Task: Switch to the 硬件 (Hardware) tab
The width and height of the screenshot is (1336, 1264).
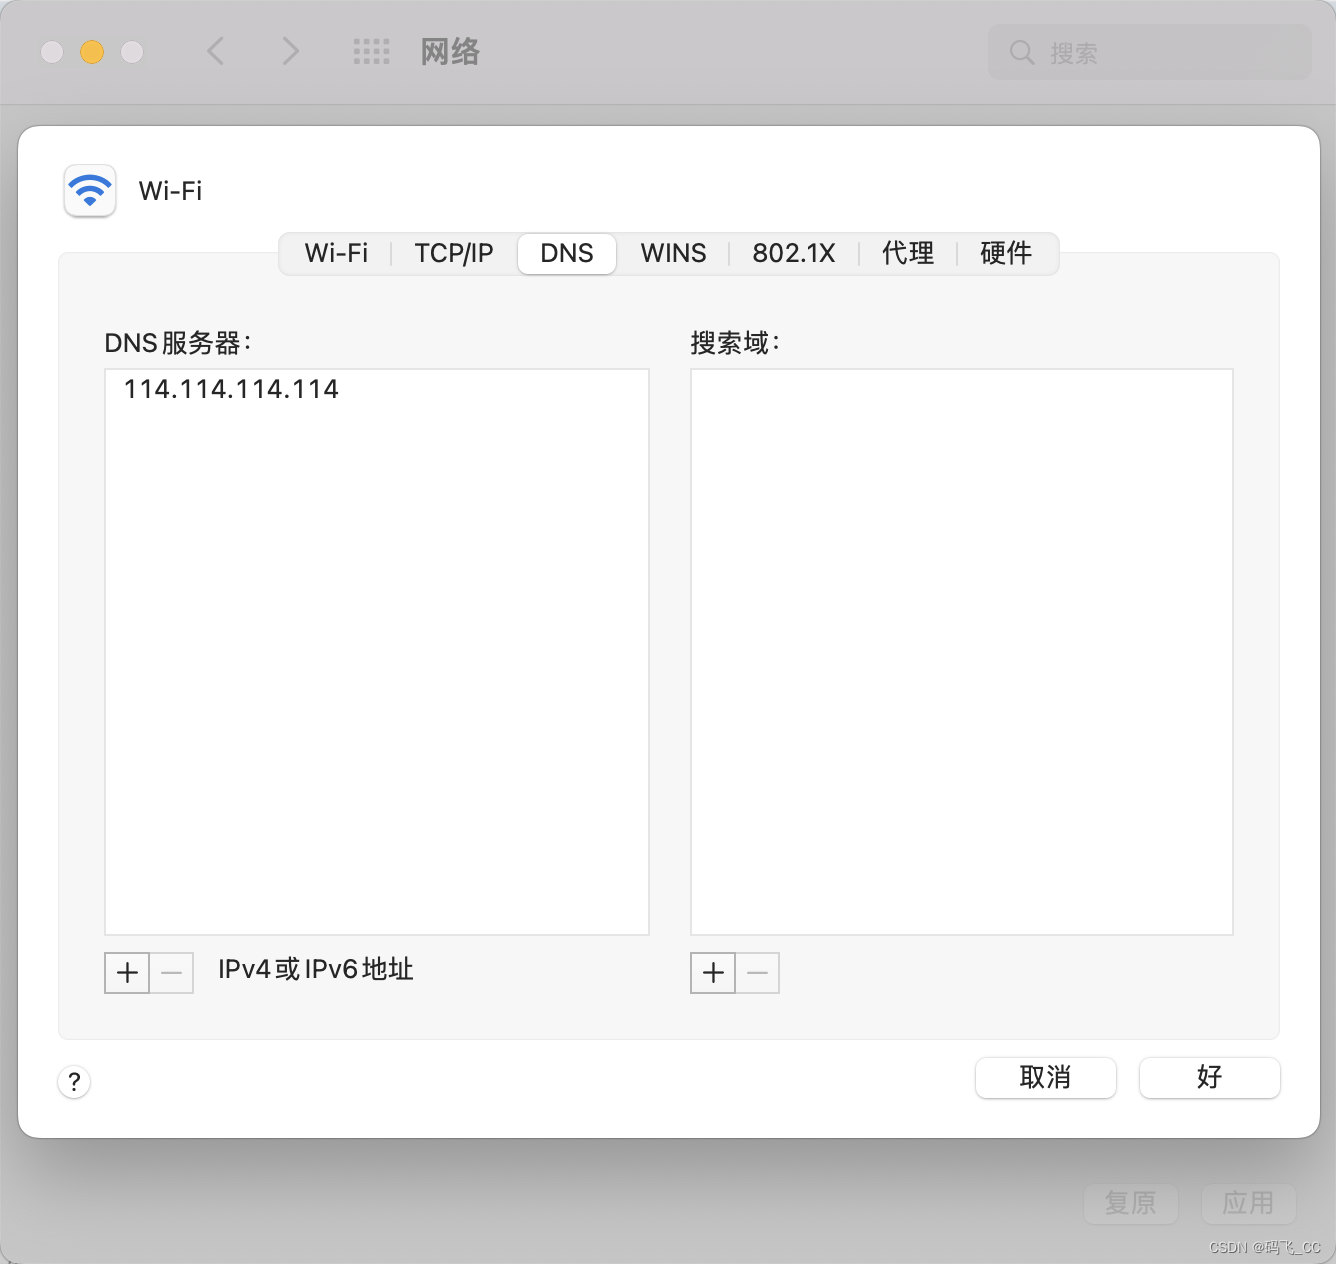Action: pyautogui.click(x=1006, y=253)
